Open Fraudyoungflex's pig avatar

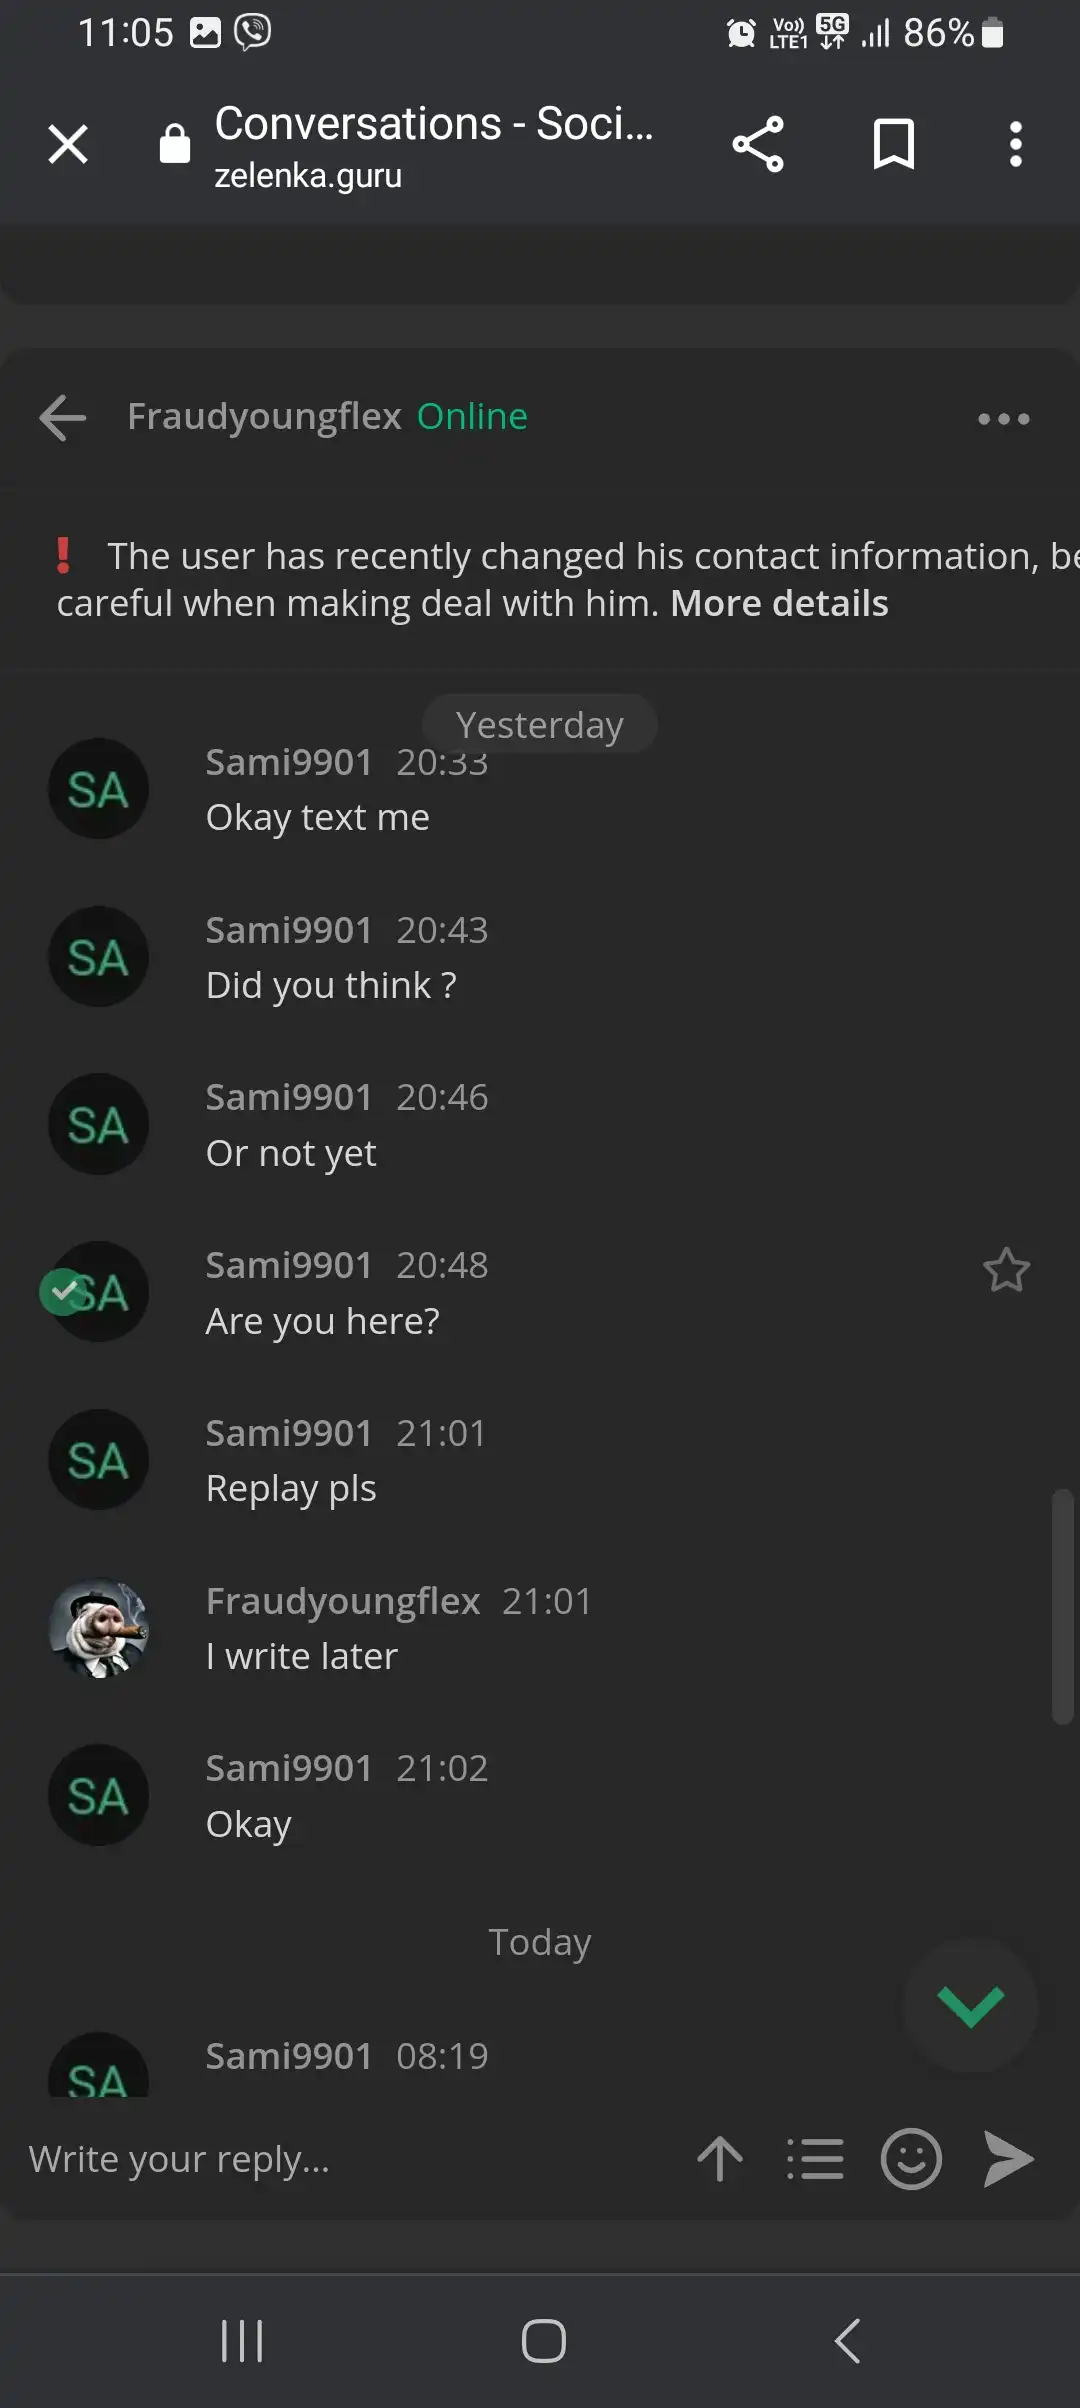99,1628
